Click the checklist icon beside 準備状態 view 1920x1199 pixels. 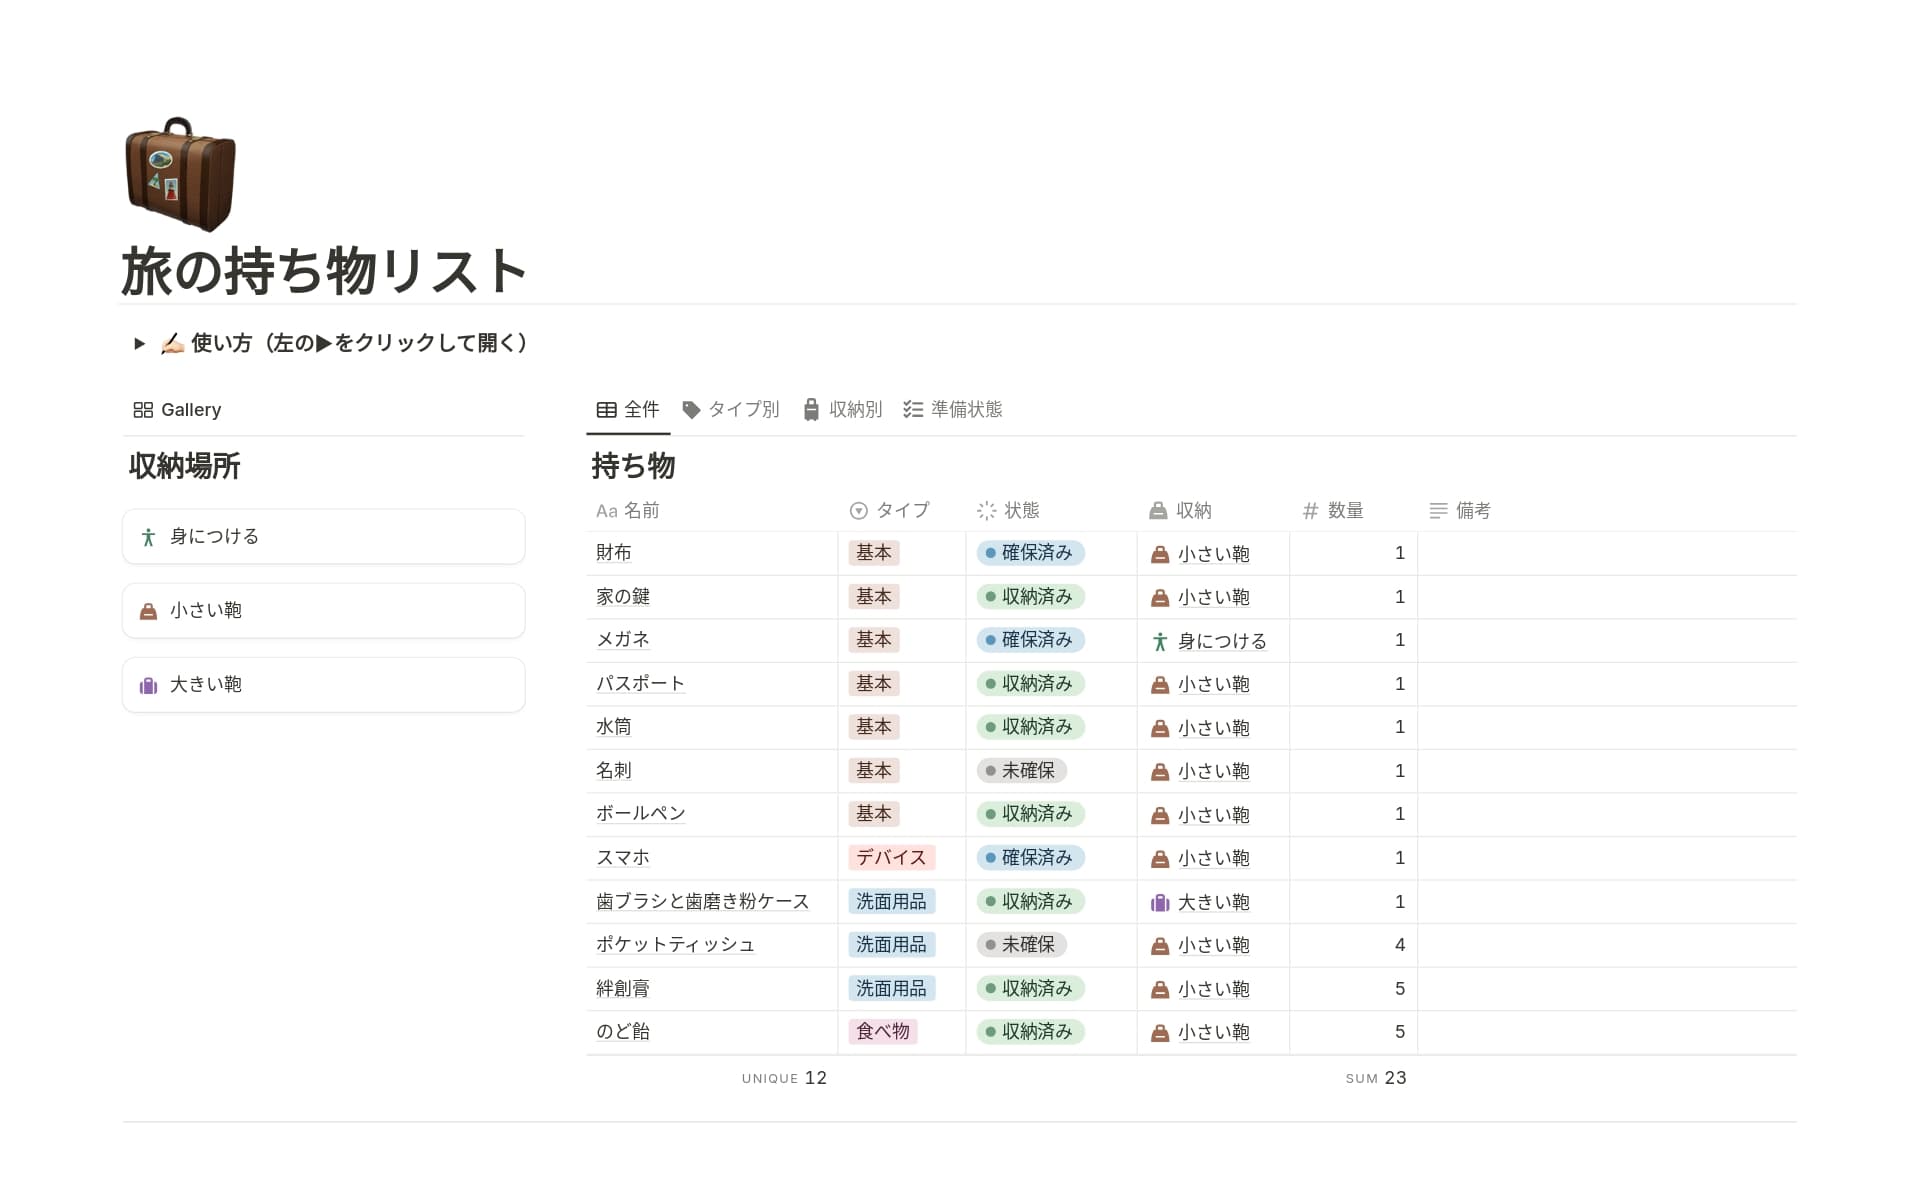[x=911, y=409]
